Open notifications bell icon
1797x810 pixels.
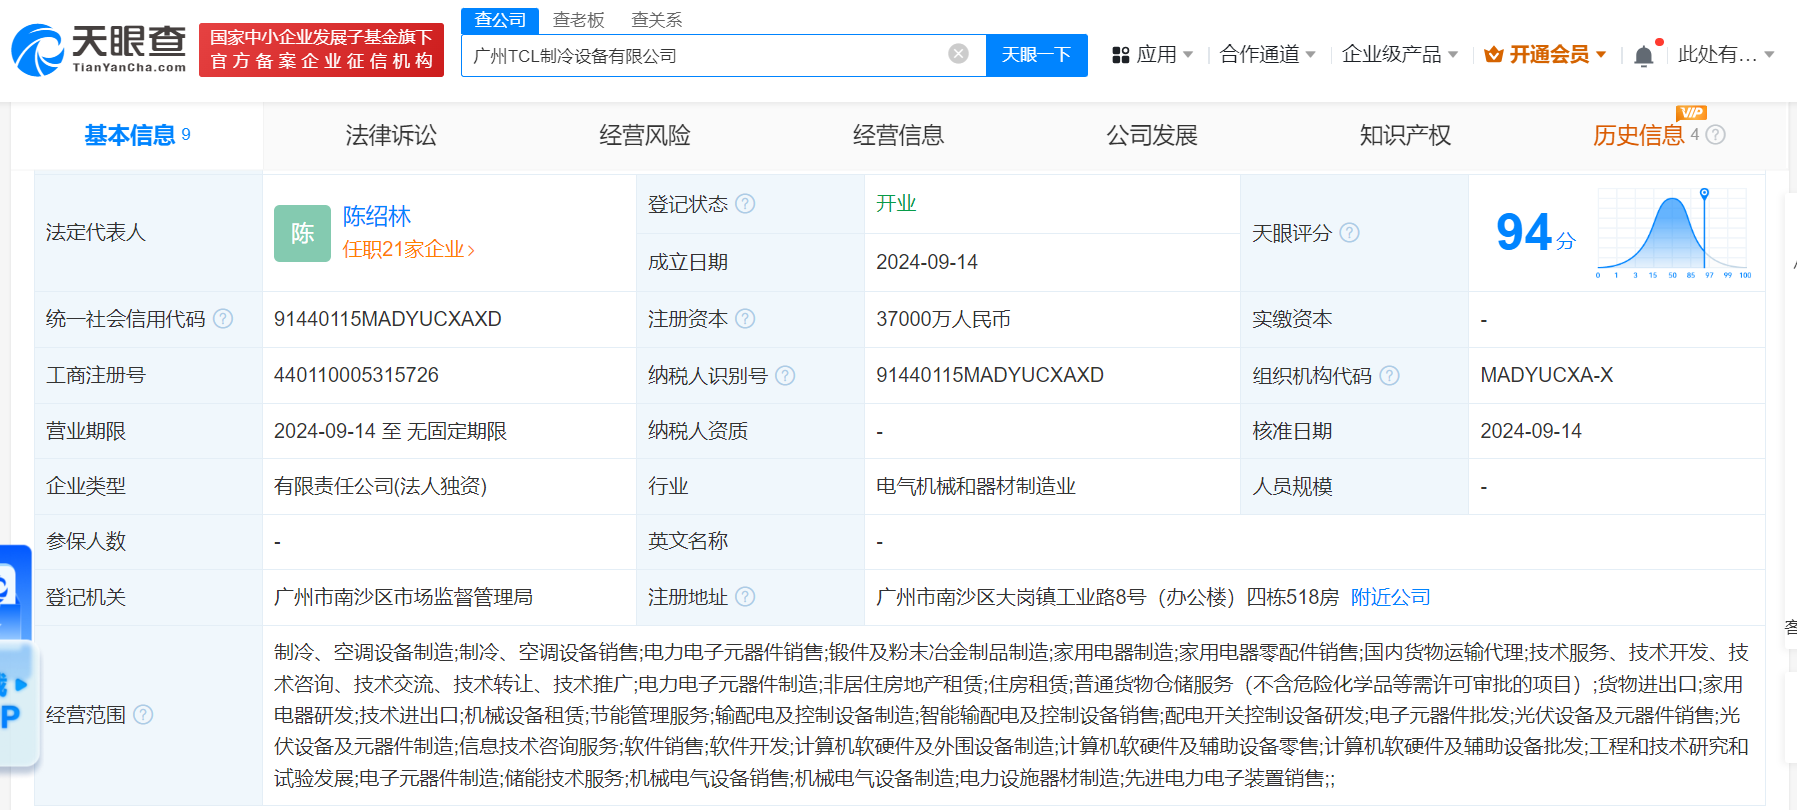(1643, 56)
